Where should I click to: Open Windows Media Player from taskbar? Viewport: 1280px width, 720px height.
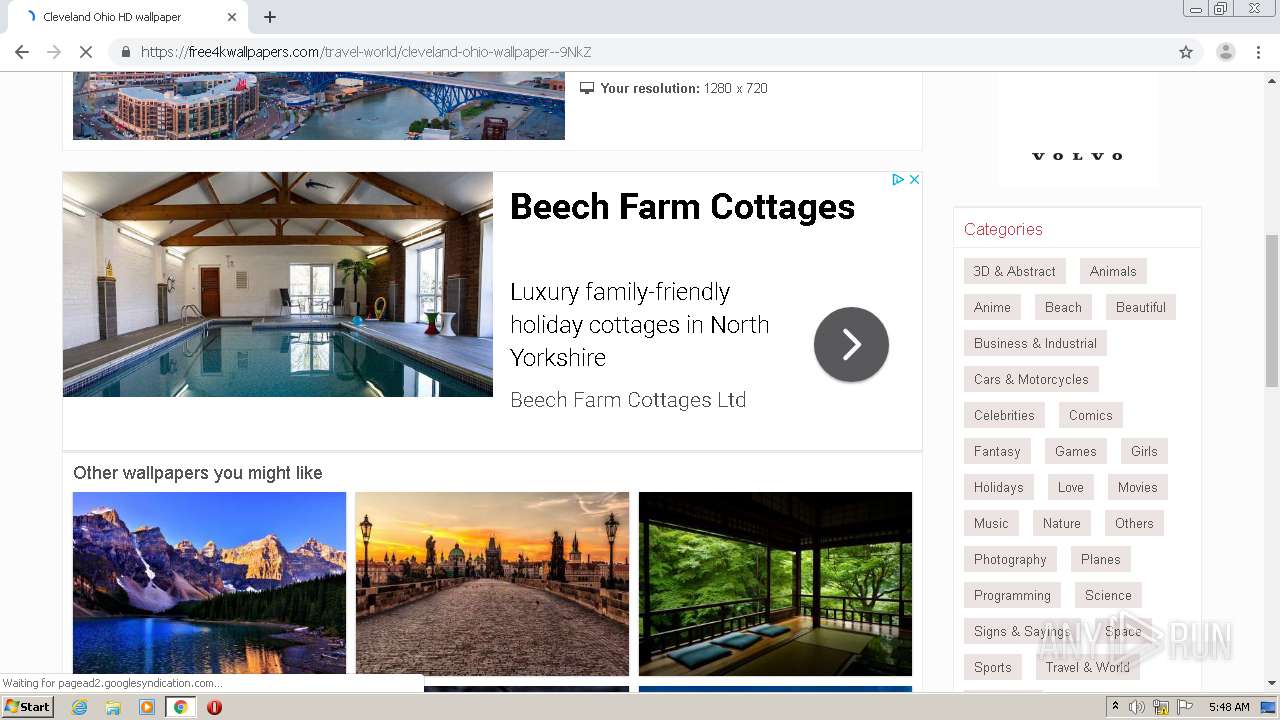point(147,707)
